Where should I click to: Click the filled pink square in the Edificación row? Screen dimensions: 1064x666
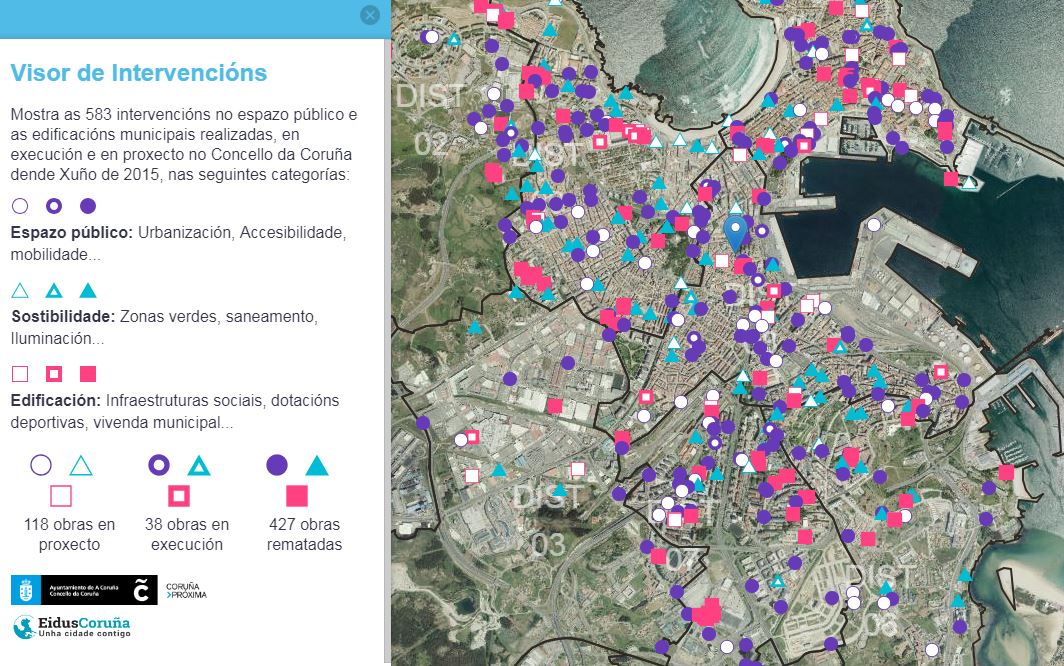88,374
